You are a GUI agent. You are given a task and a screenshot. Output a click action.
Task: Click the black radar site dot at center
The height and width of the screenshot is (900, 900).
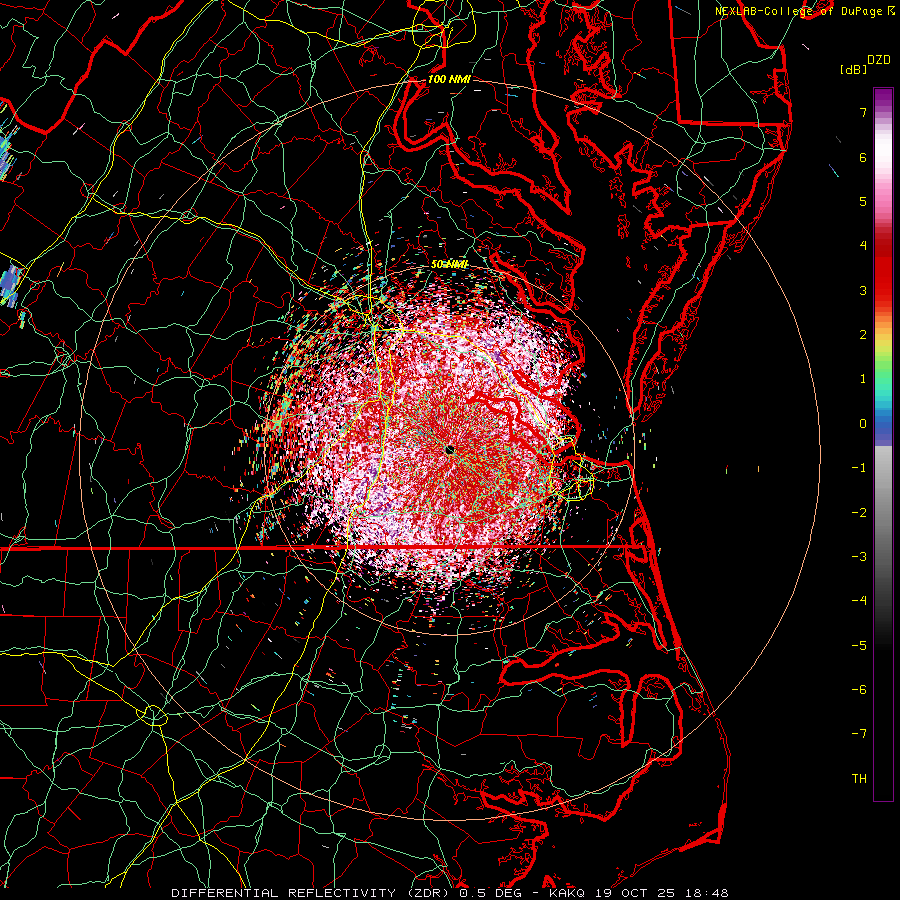[449, 450]
